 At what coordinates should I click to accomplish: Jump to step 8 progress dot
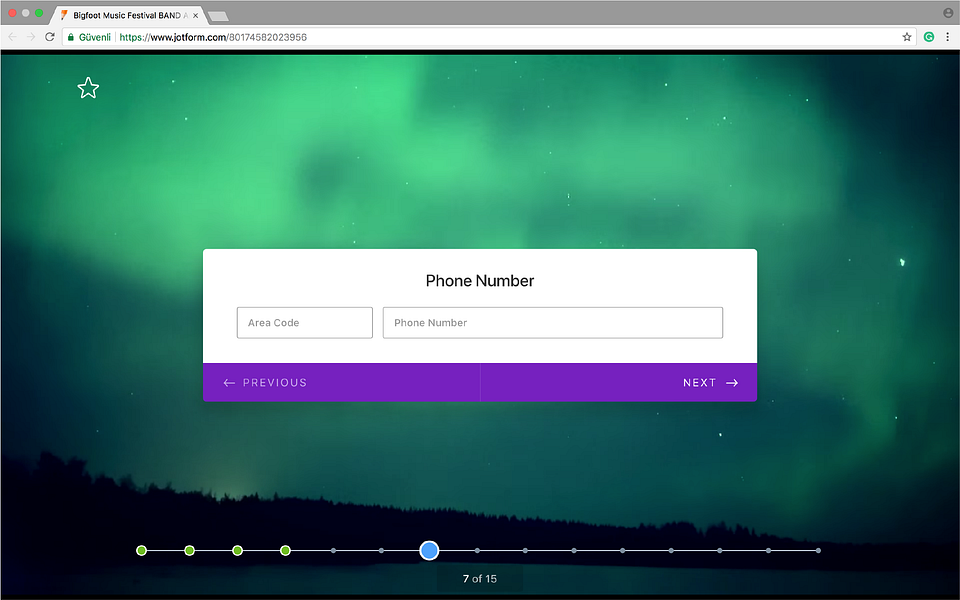point(477,550)
